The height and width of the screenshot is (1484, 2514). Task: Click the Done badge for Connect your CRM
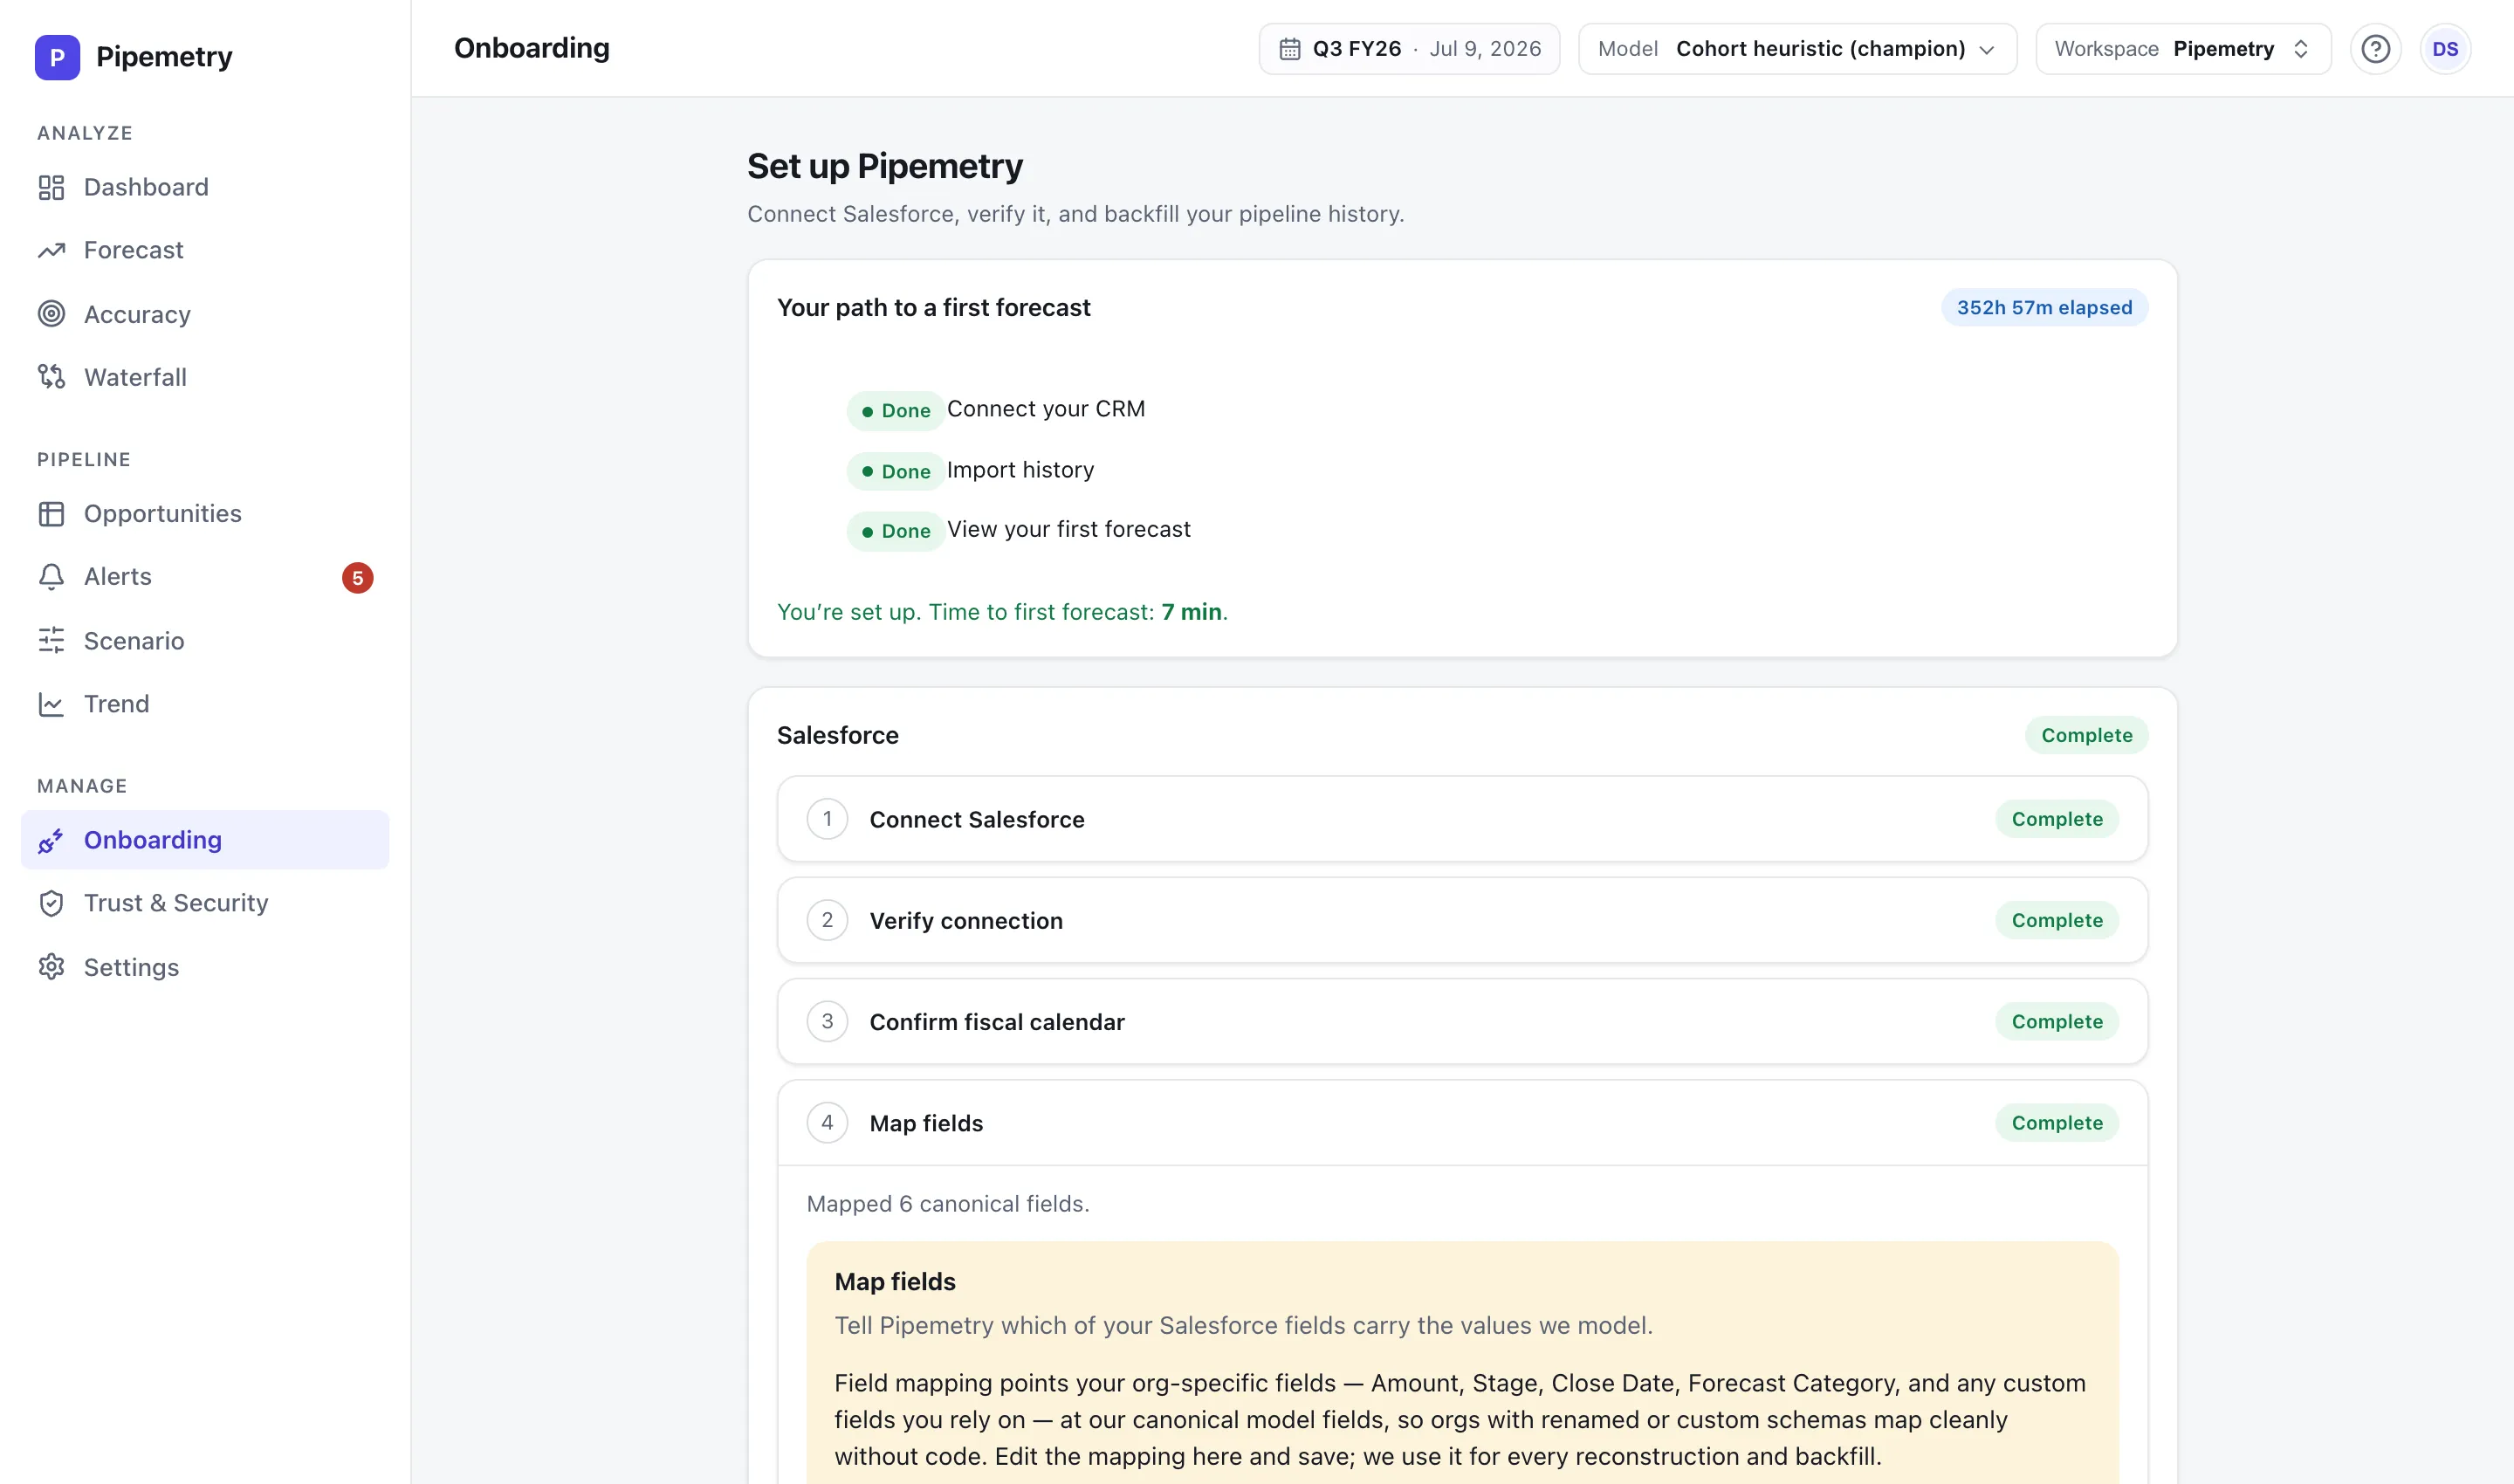(x=895, y=411)
